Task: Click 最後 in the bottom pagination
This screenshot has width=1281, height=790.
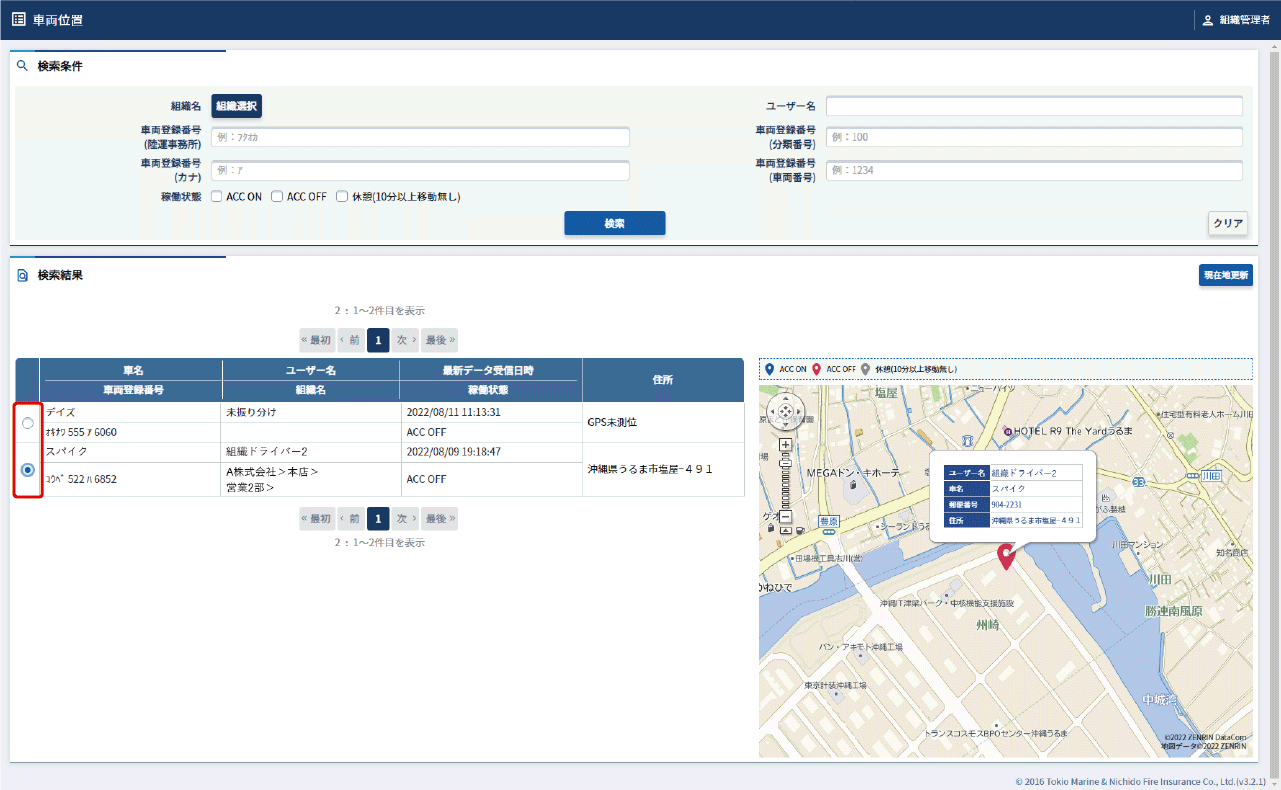Action: tap(441, 519)
